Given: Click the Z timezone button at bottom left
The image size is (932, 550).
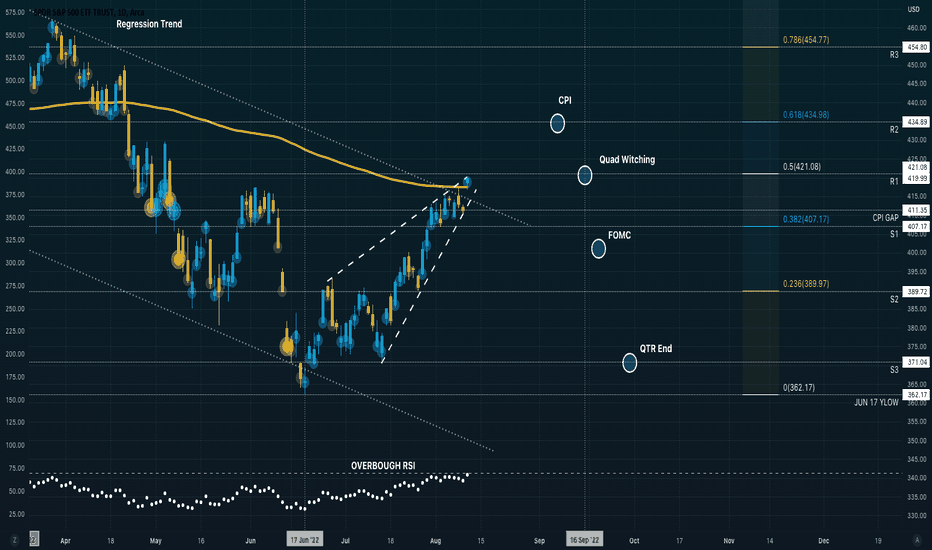Looking at the screenshot, I should (14, 540).
